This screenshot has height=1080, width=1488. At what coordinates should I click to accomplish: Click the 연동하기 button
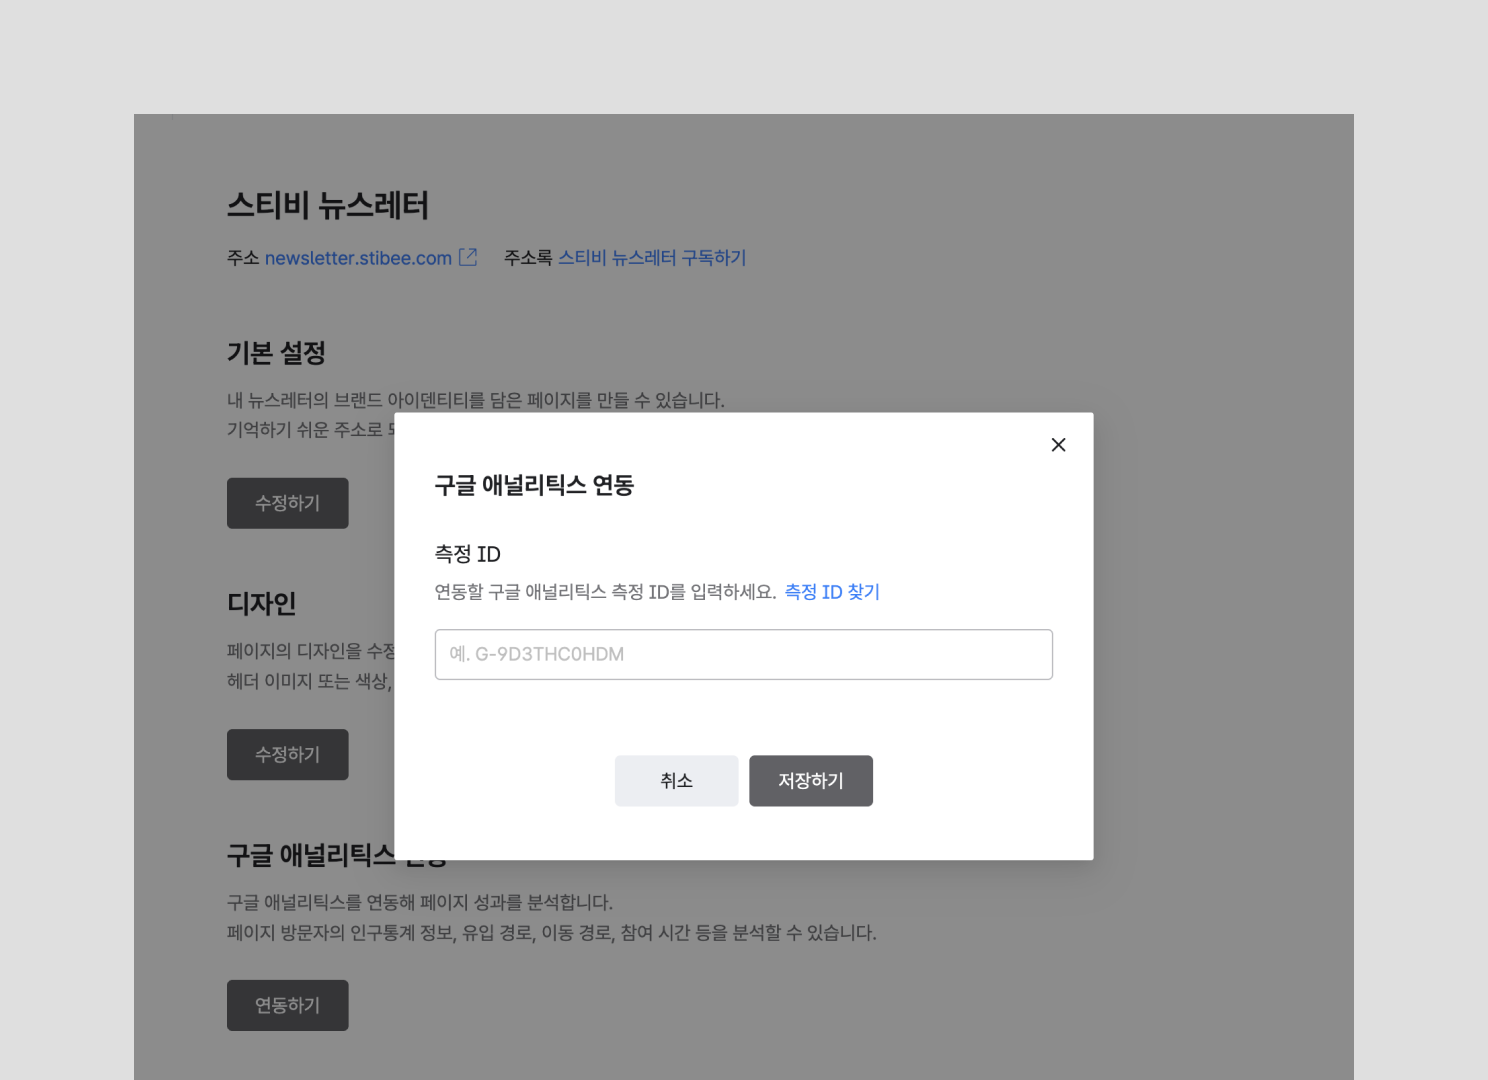288,1005
